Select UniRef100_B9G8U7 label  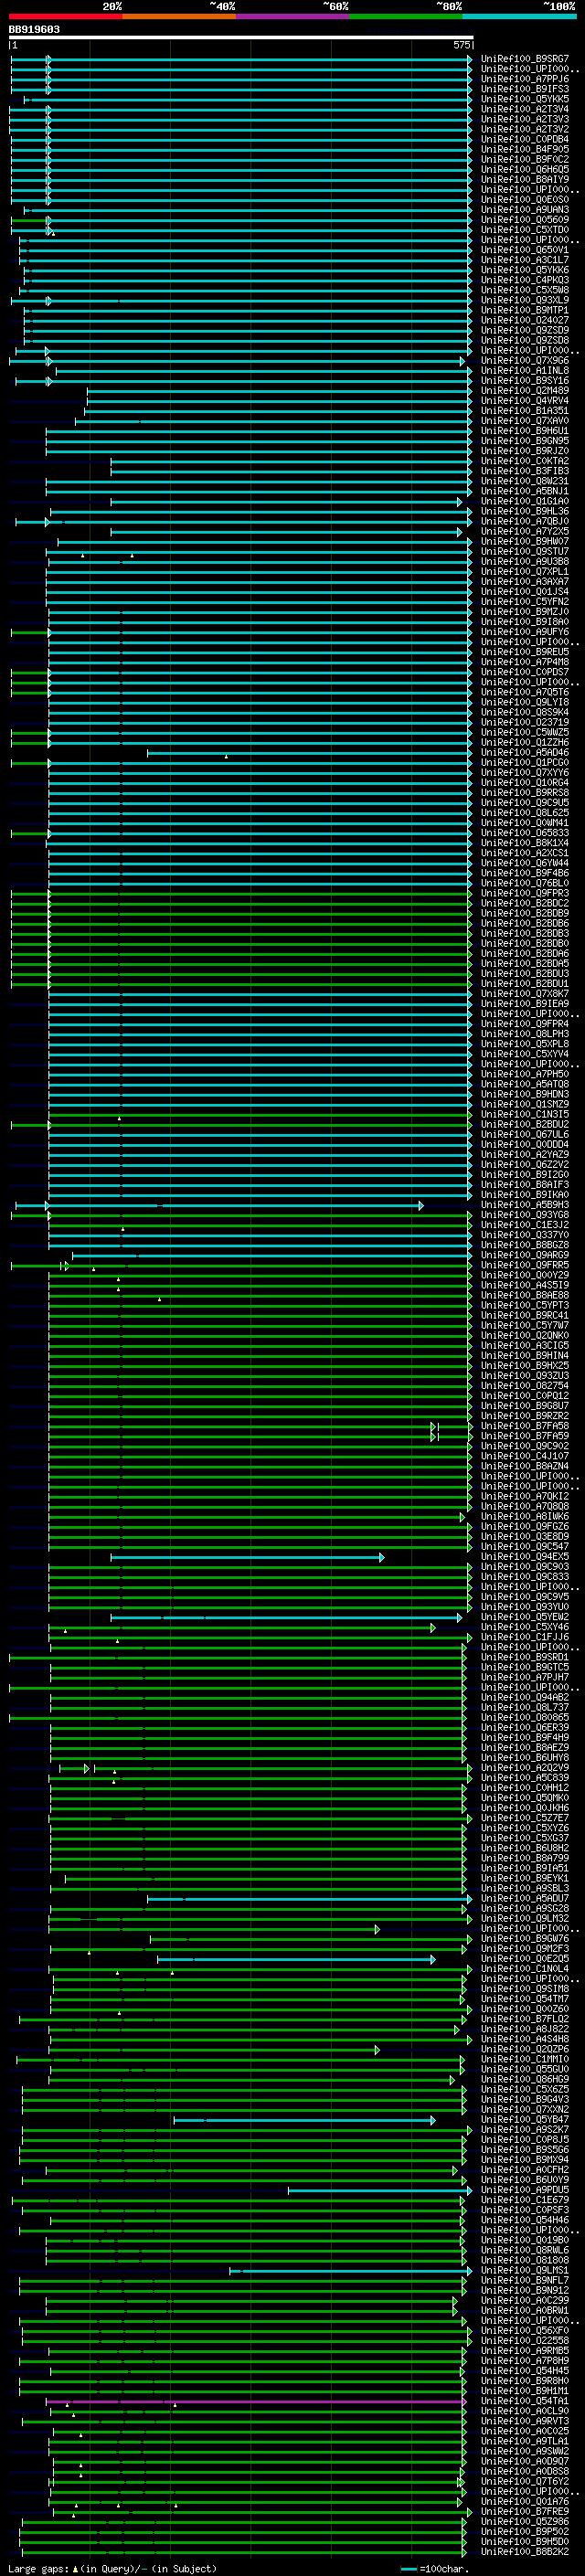[525, 1405]
